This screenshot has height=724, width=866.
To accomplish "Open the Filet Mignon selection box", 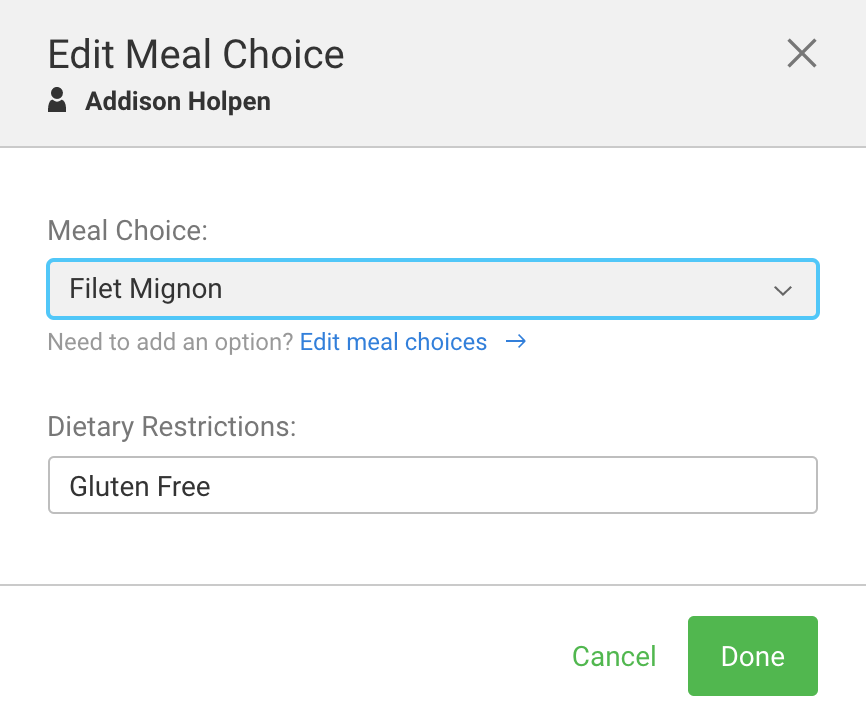I will click(432, 290).
